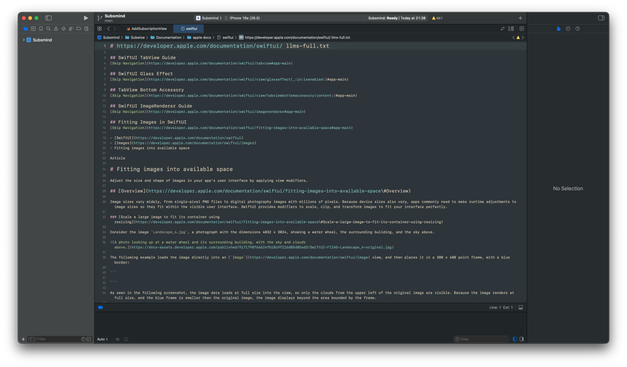Viewport: 627px width, 367px height.
Task: Click the Fitting images into available space title
Action: click(171, 169)
